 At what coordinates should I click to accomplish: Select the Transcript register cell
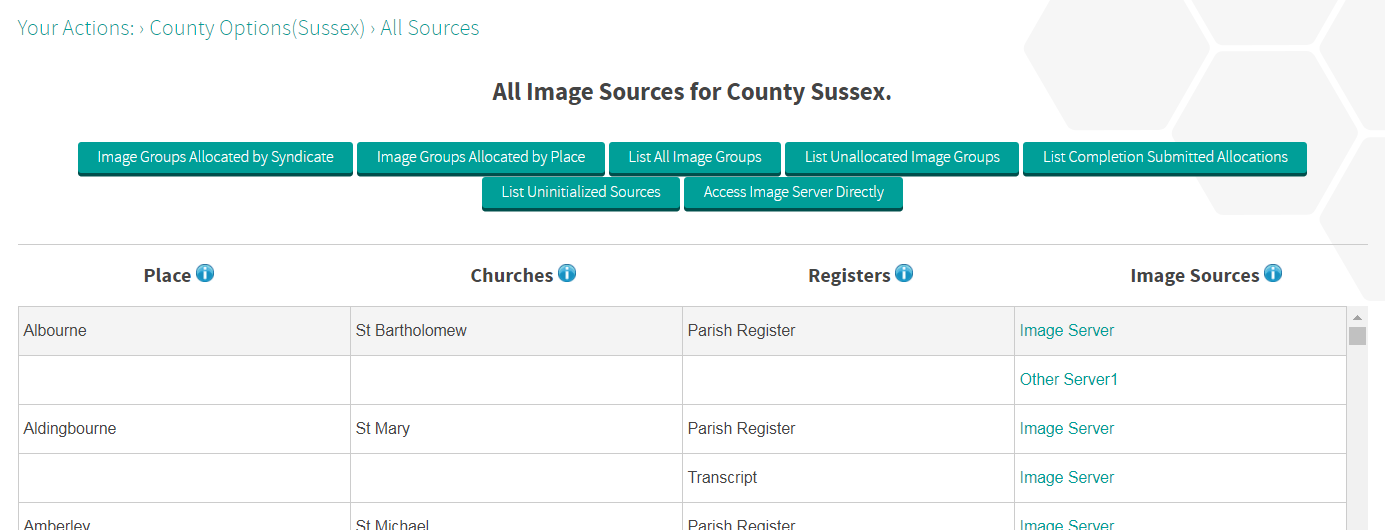point(849,478)
